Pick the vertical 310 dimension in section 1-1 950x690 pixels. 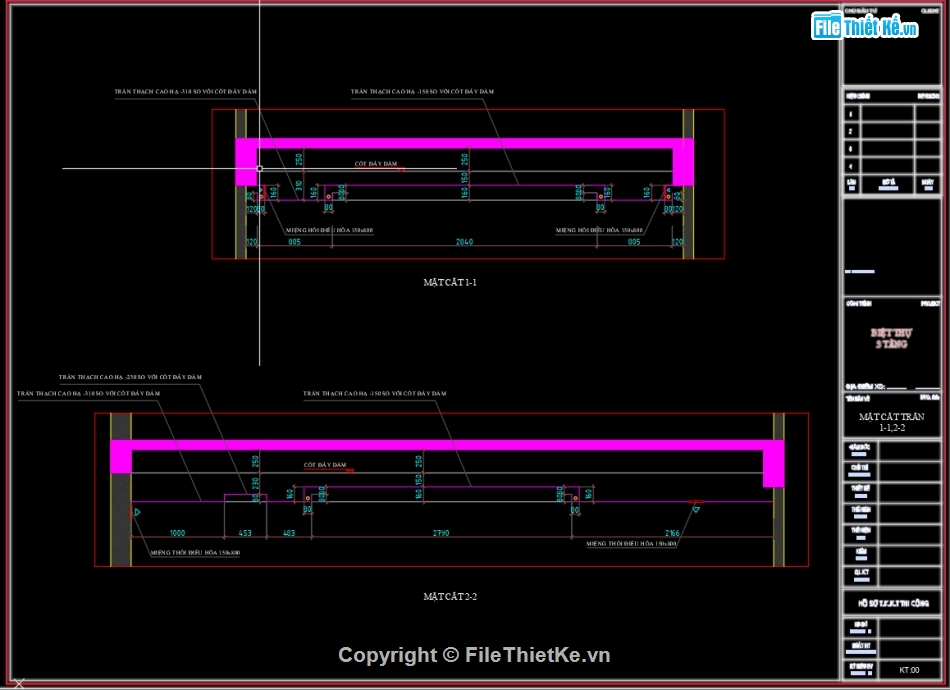tap(299, 186)
